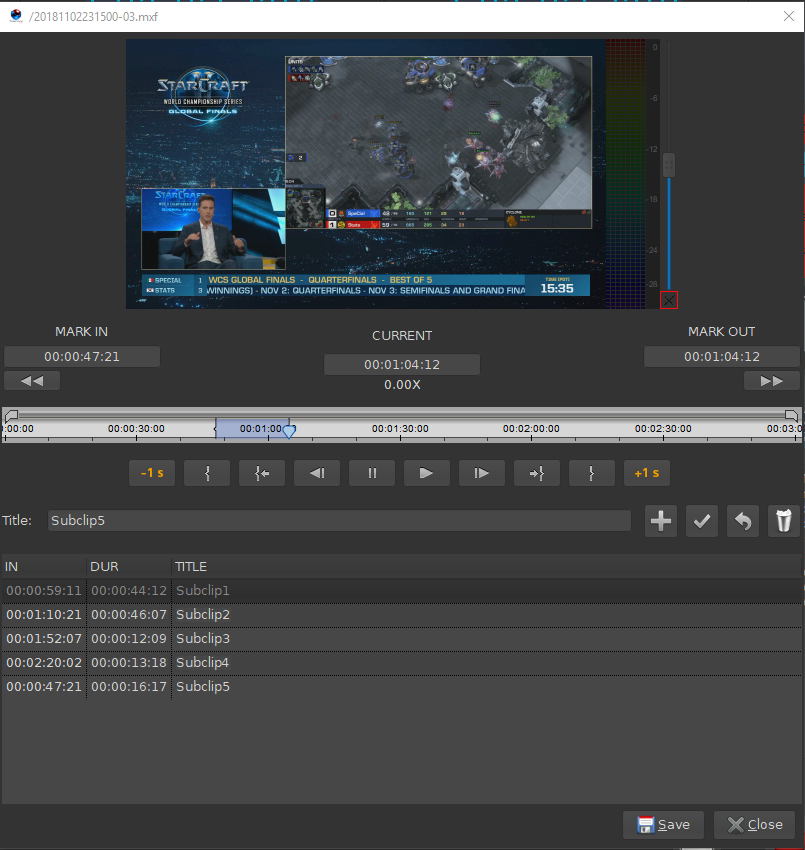Image resolution: width=805 pixels, height=850 pixels.
Task: Click the DUR column header
Action: pos(129,566)
